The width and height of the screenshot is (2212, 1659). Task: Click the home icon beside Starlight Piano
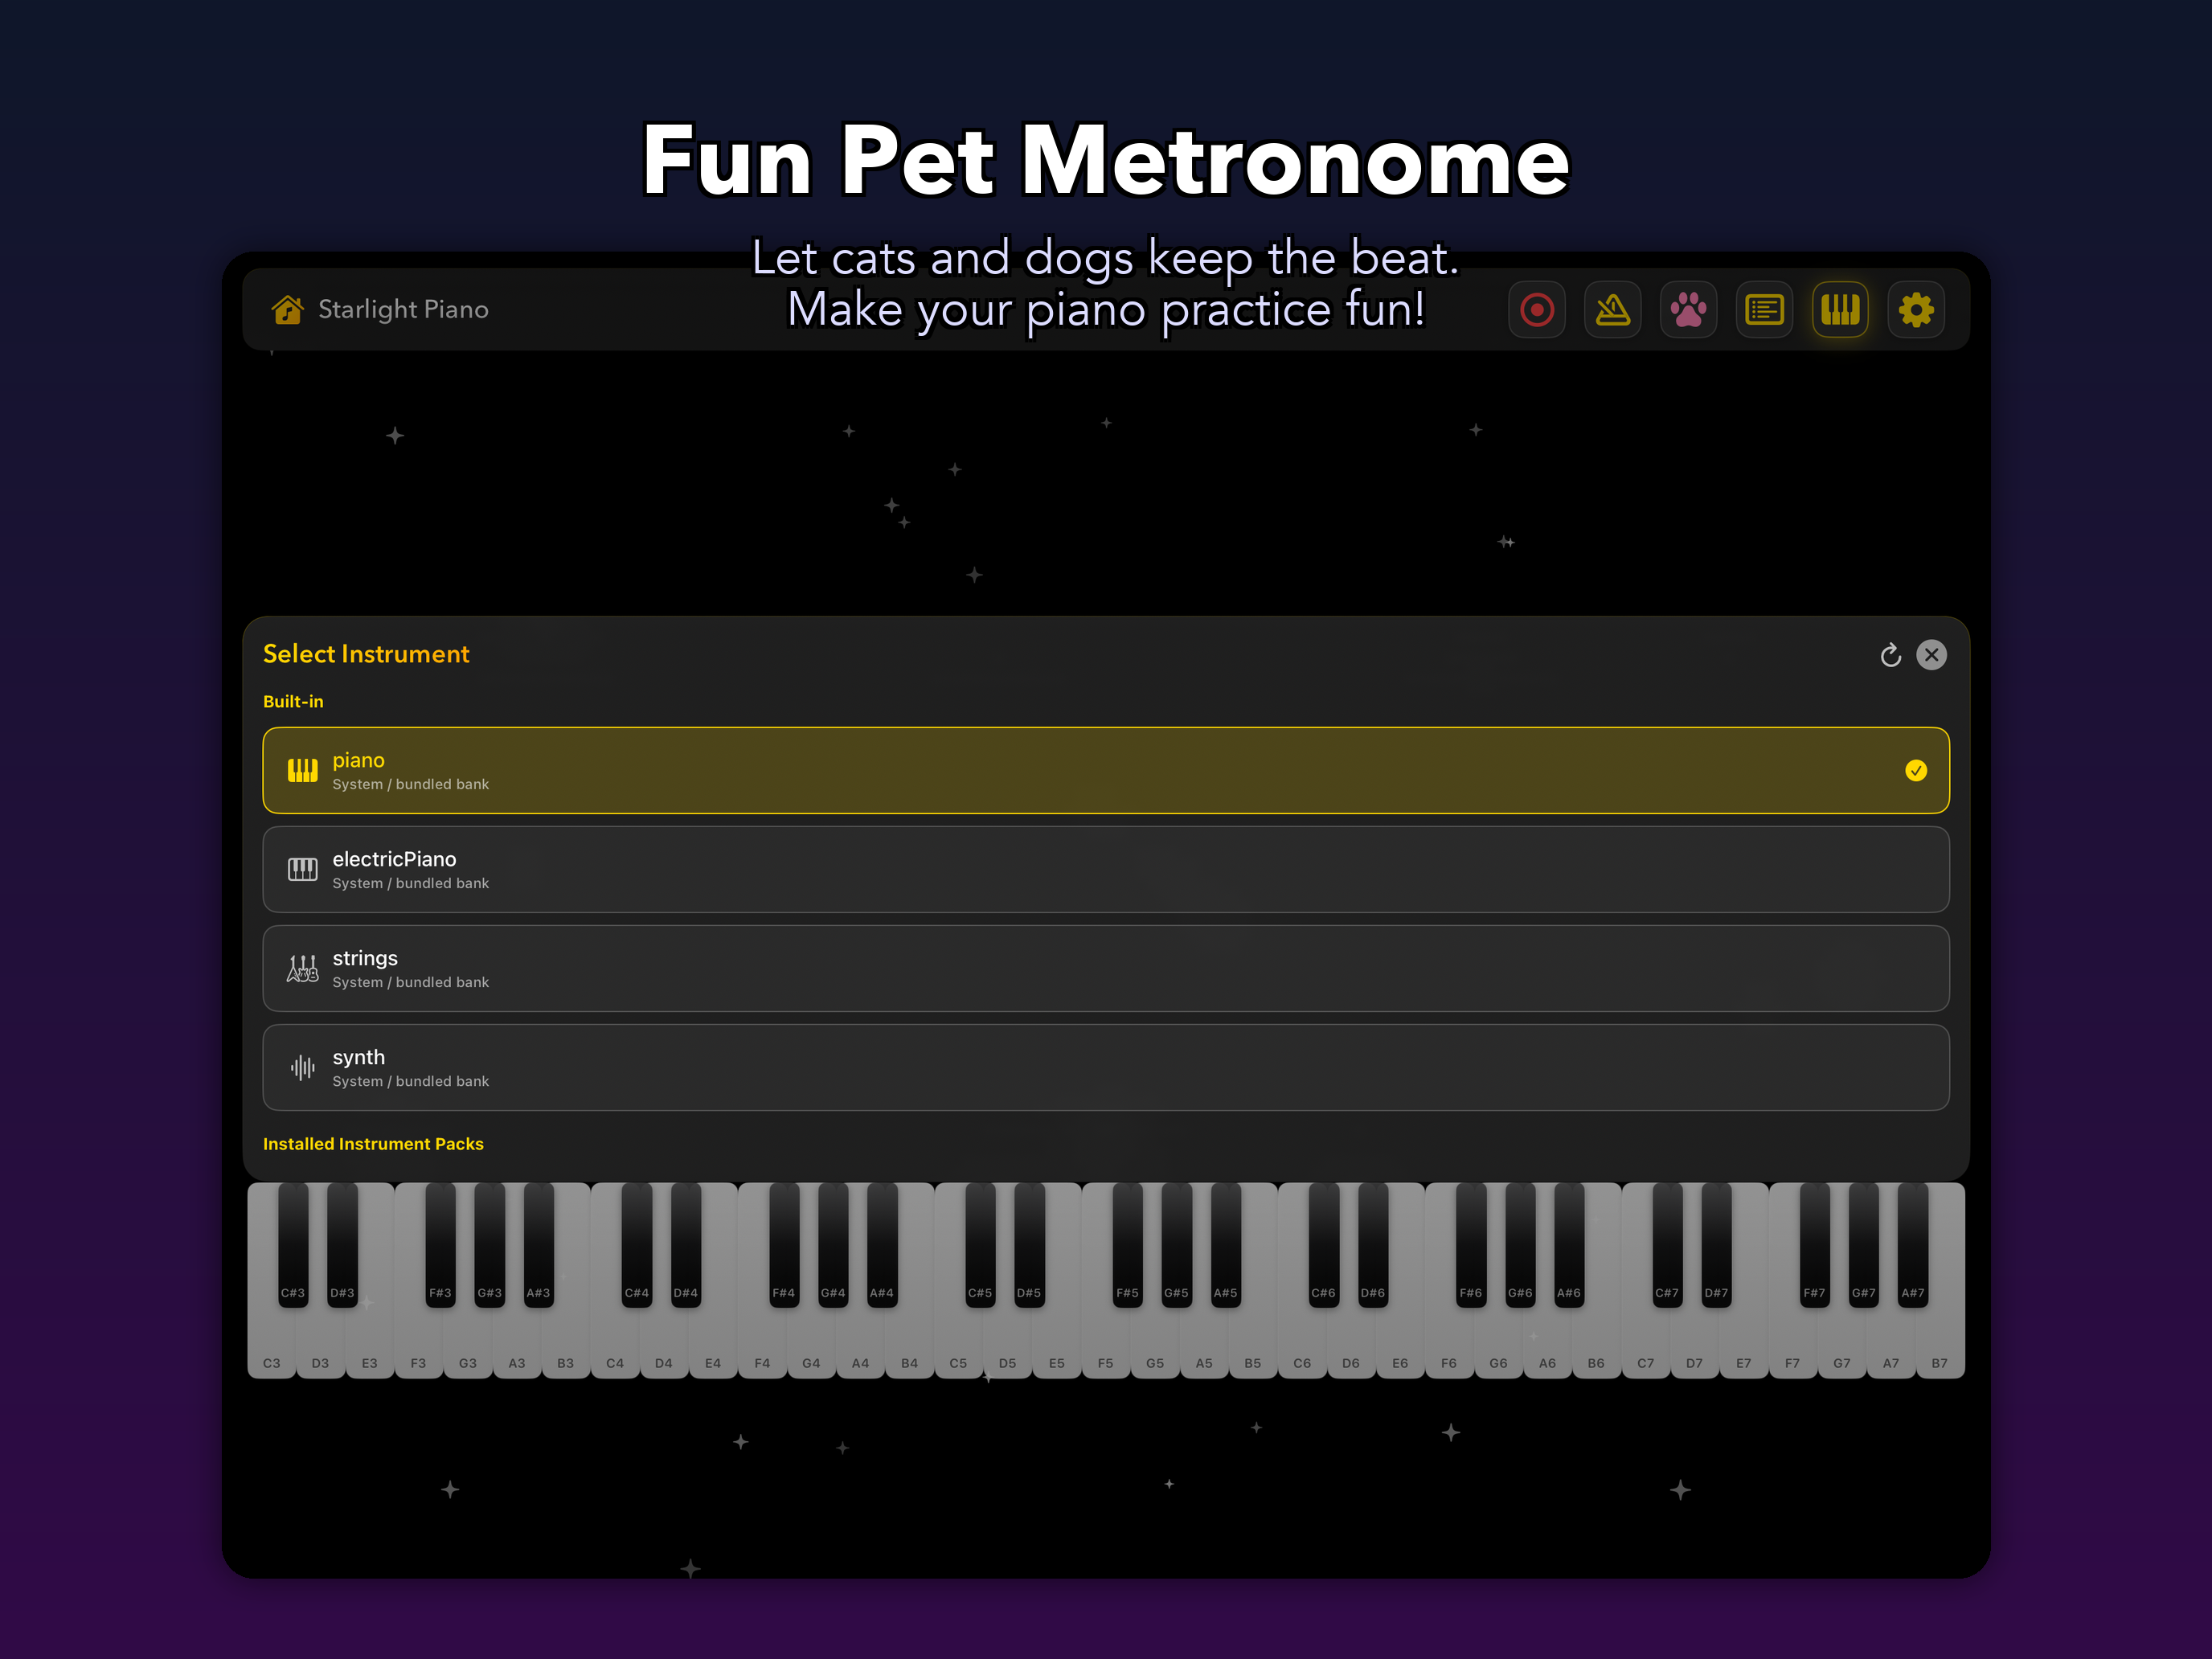[x=287, y=310]
